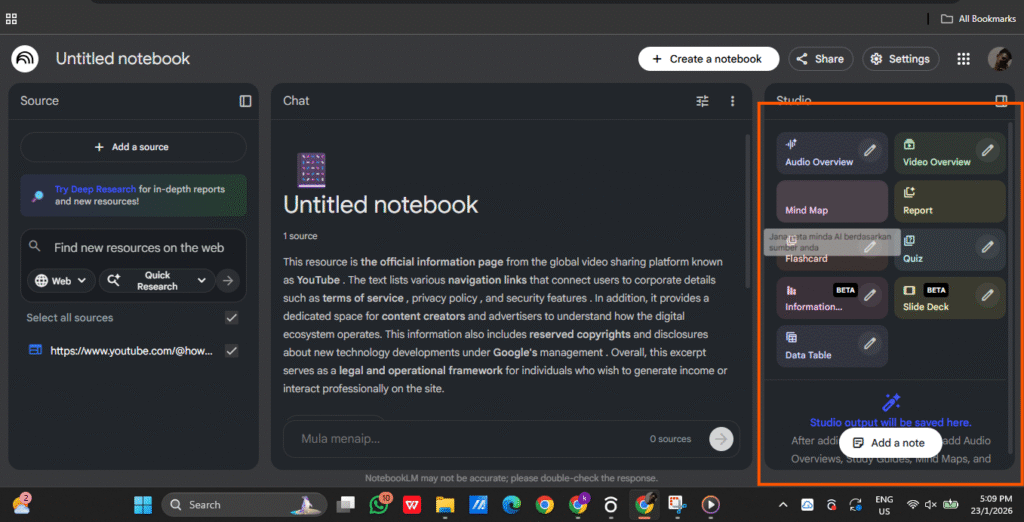
Task: Click the edit pencil on Audio Overview
Action: (870, 150)
